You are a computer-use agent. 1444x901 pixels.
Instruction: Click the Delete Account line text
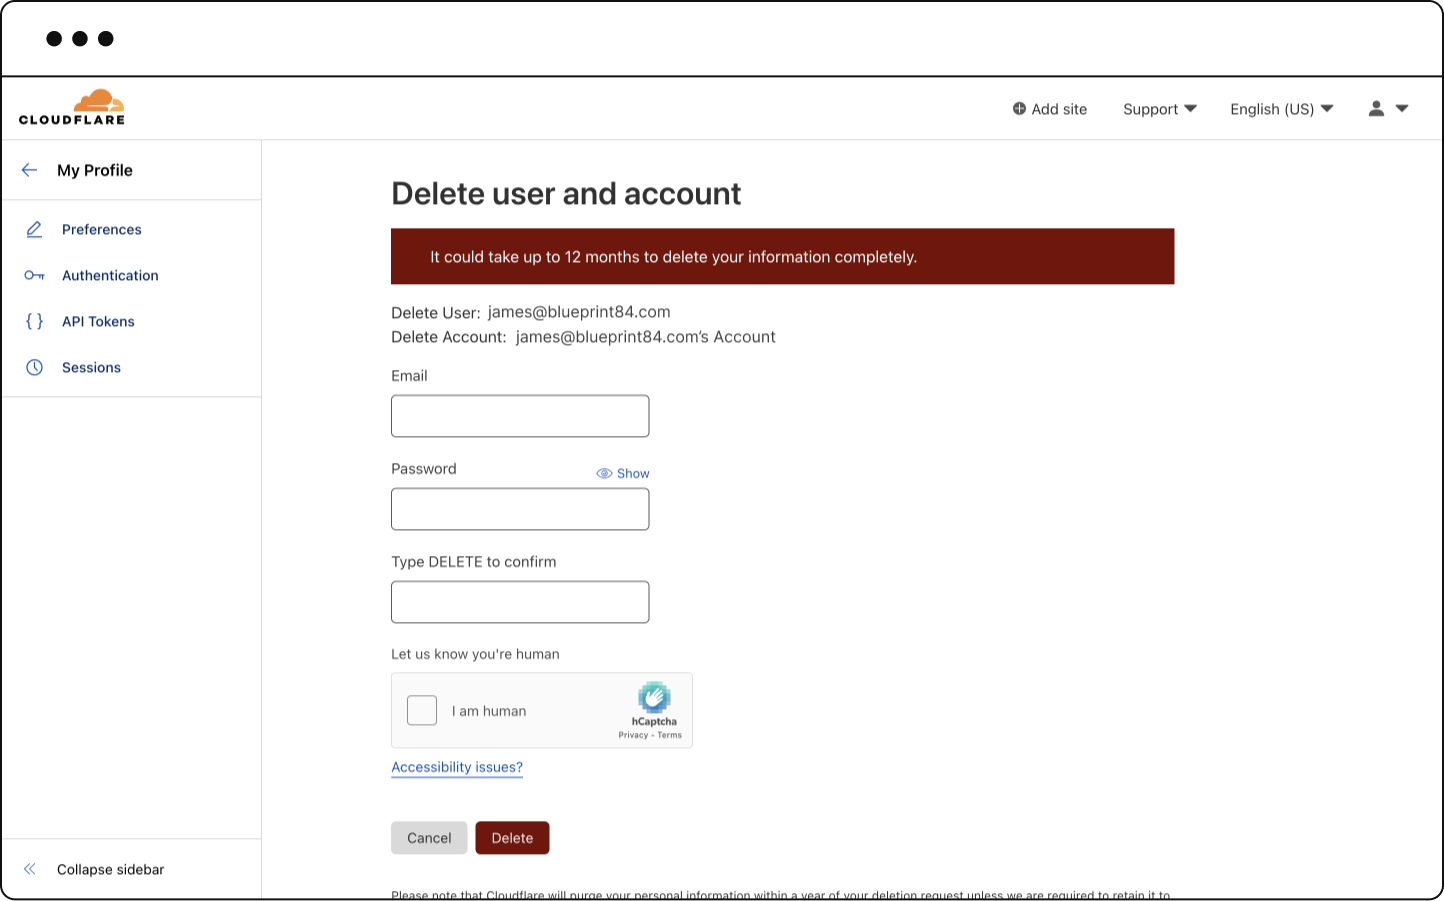583,337
